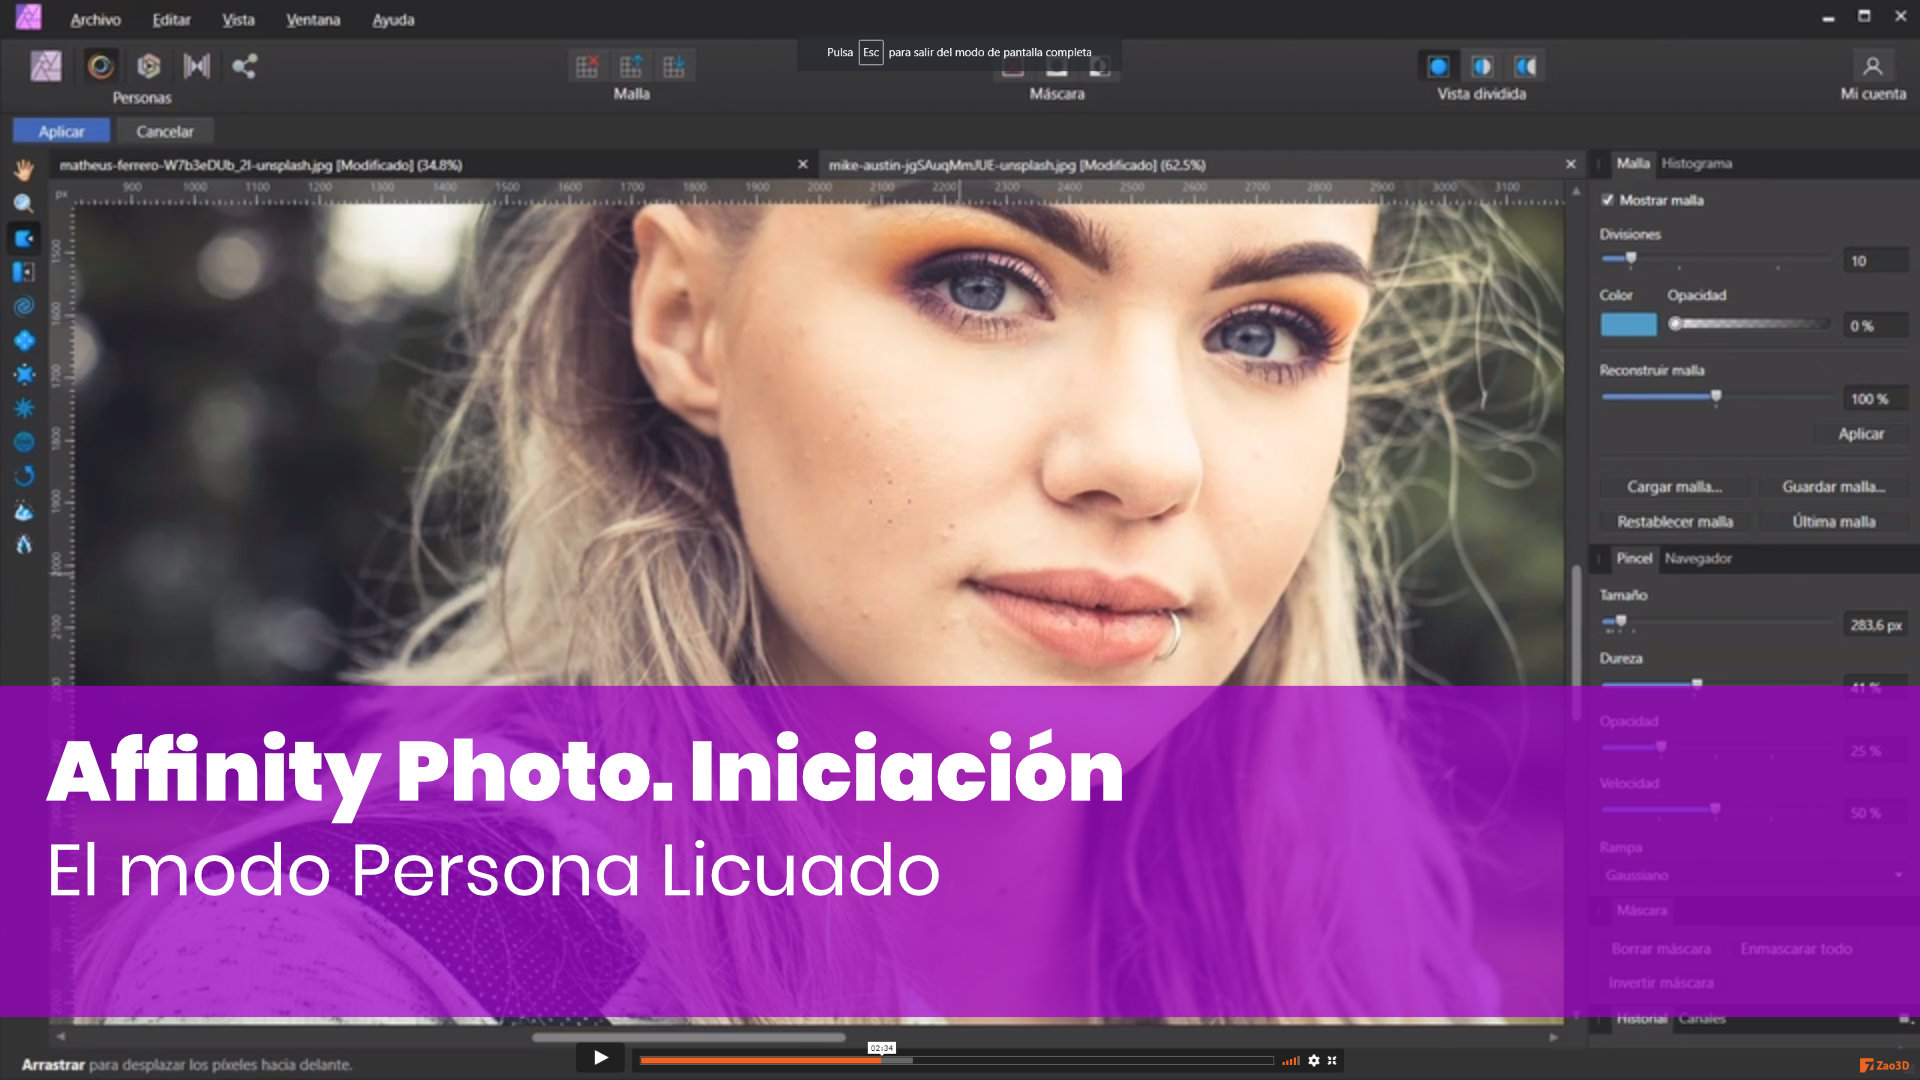Screen dimensions: 1920x1080
Task: Click the Última malla button
Action: (x=1833, y=522)
